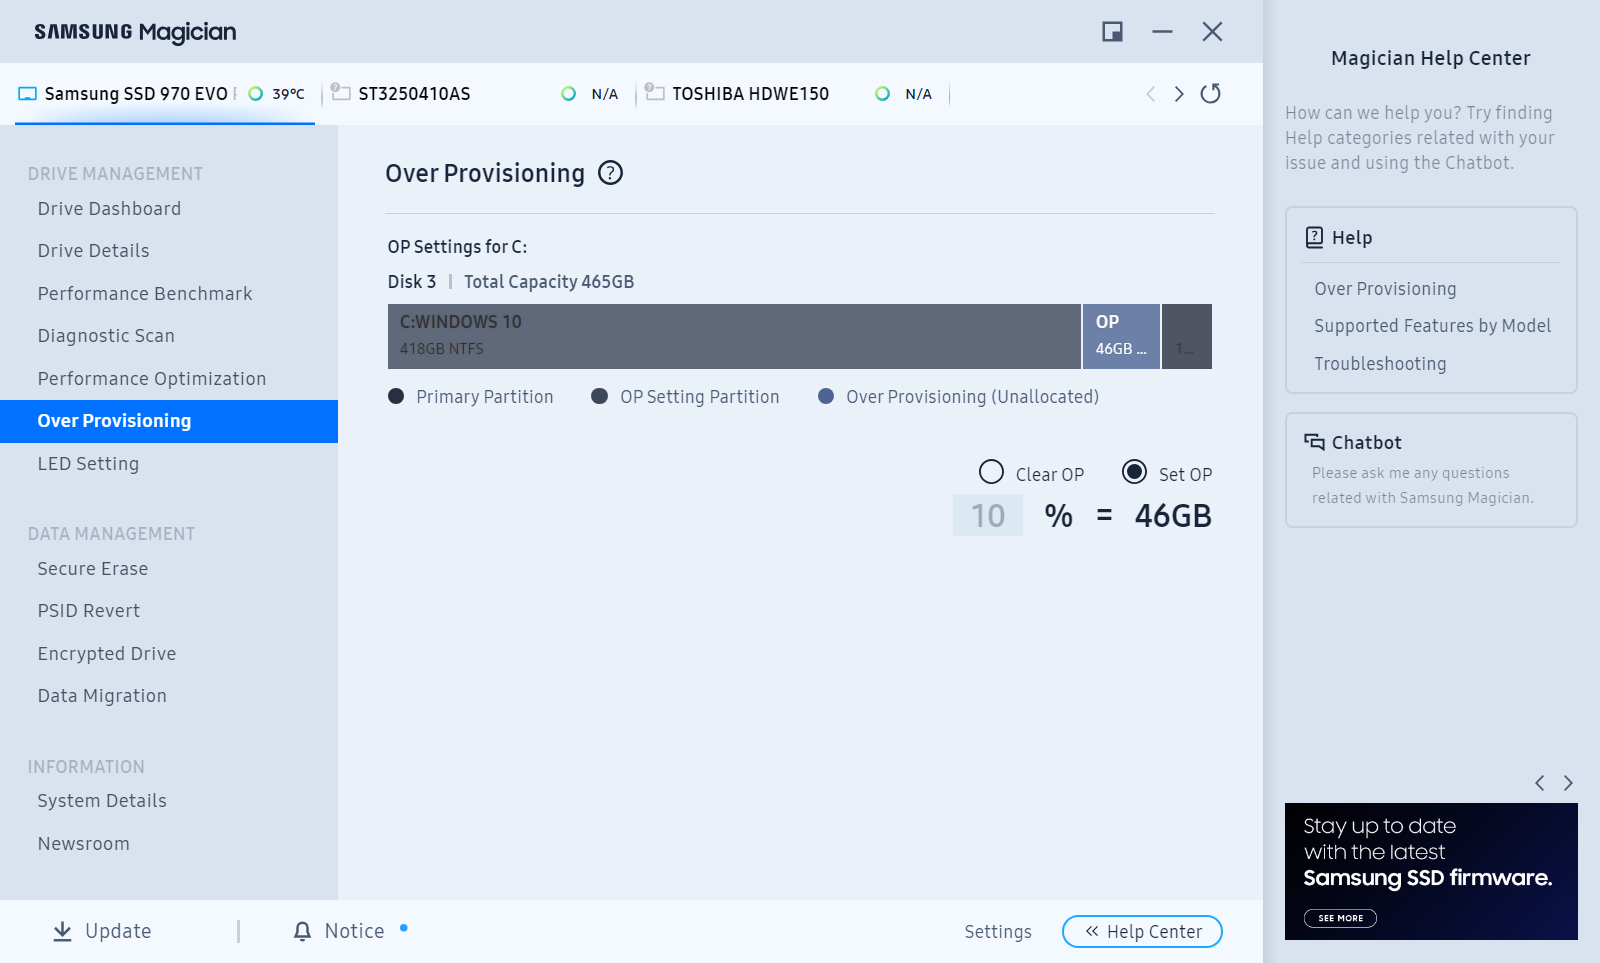Open Settings
Viewport: 1600px width, 963px height.
[x=998, y=932]
